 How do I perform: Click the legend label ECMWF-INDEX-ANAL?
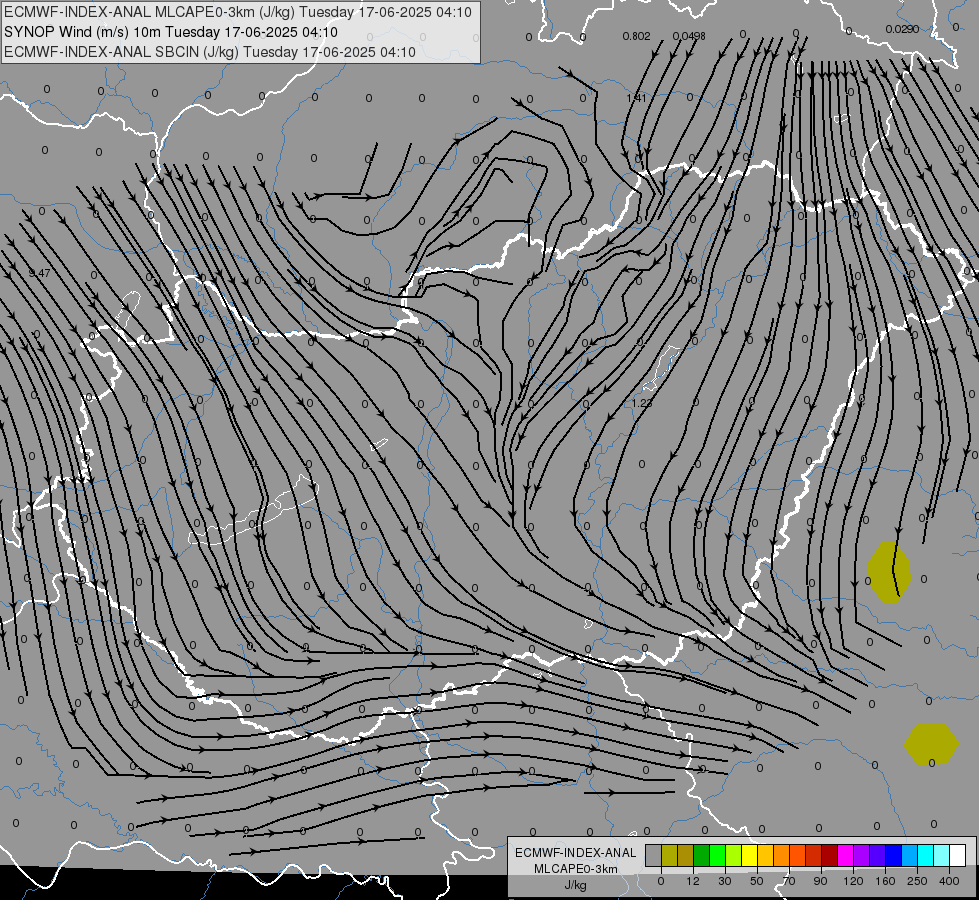[576, 853]
